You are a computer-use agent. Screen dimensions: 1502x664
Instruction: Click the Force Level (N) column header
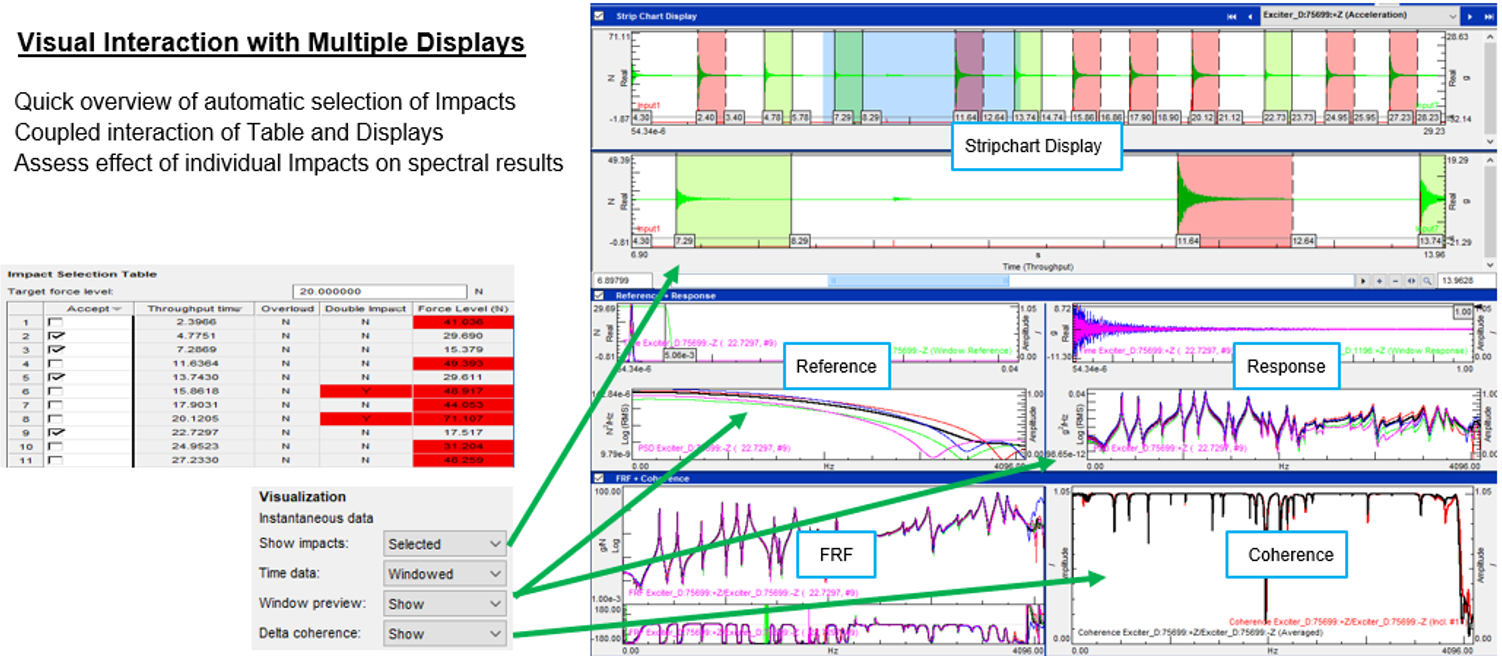(x=462, y=309)
